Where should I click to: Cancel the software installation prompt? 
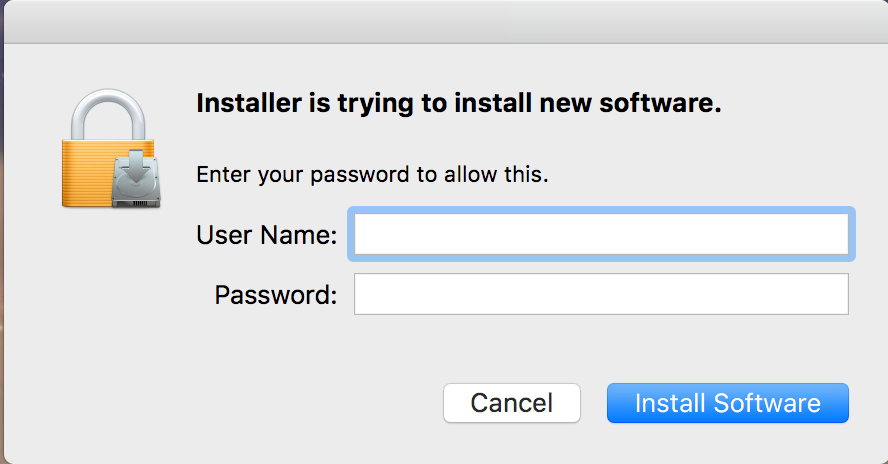tap(511, 403)
